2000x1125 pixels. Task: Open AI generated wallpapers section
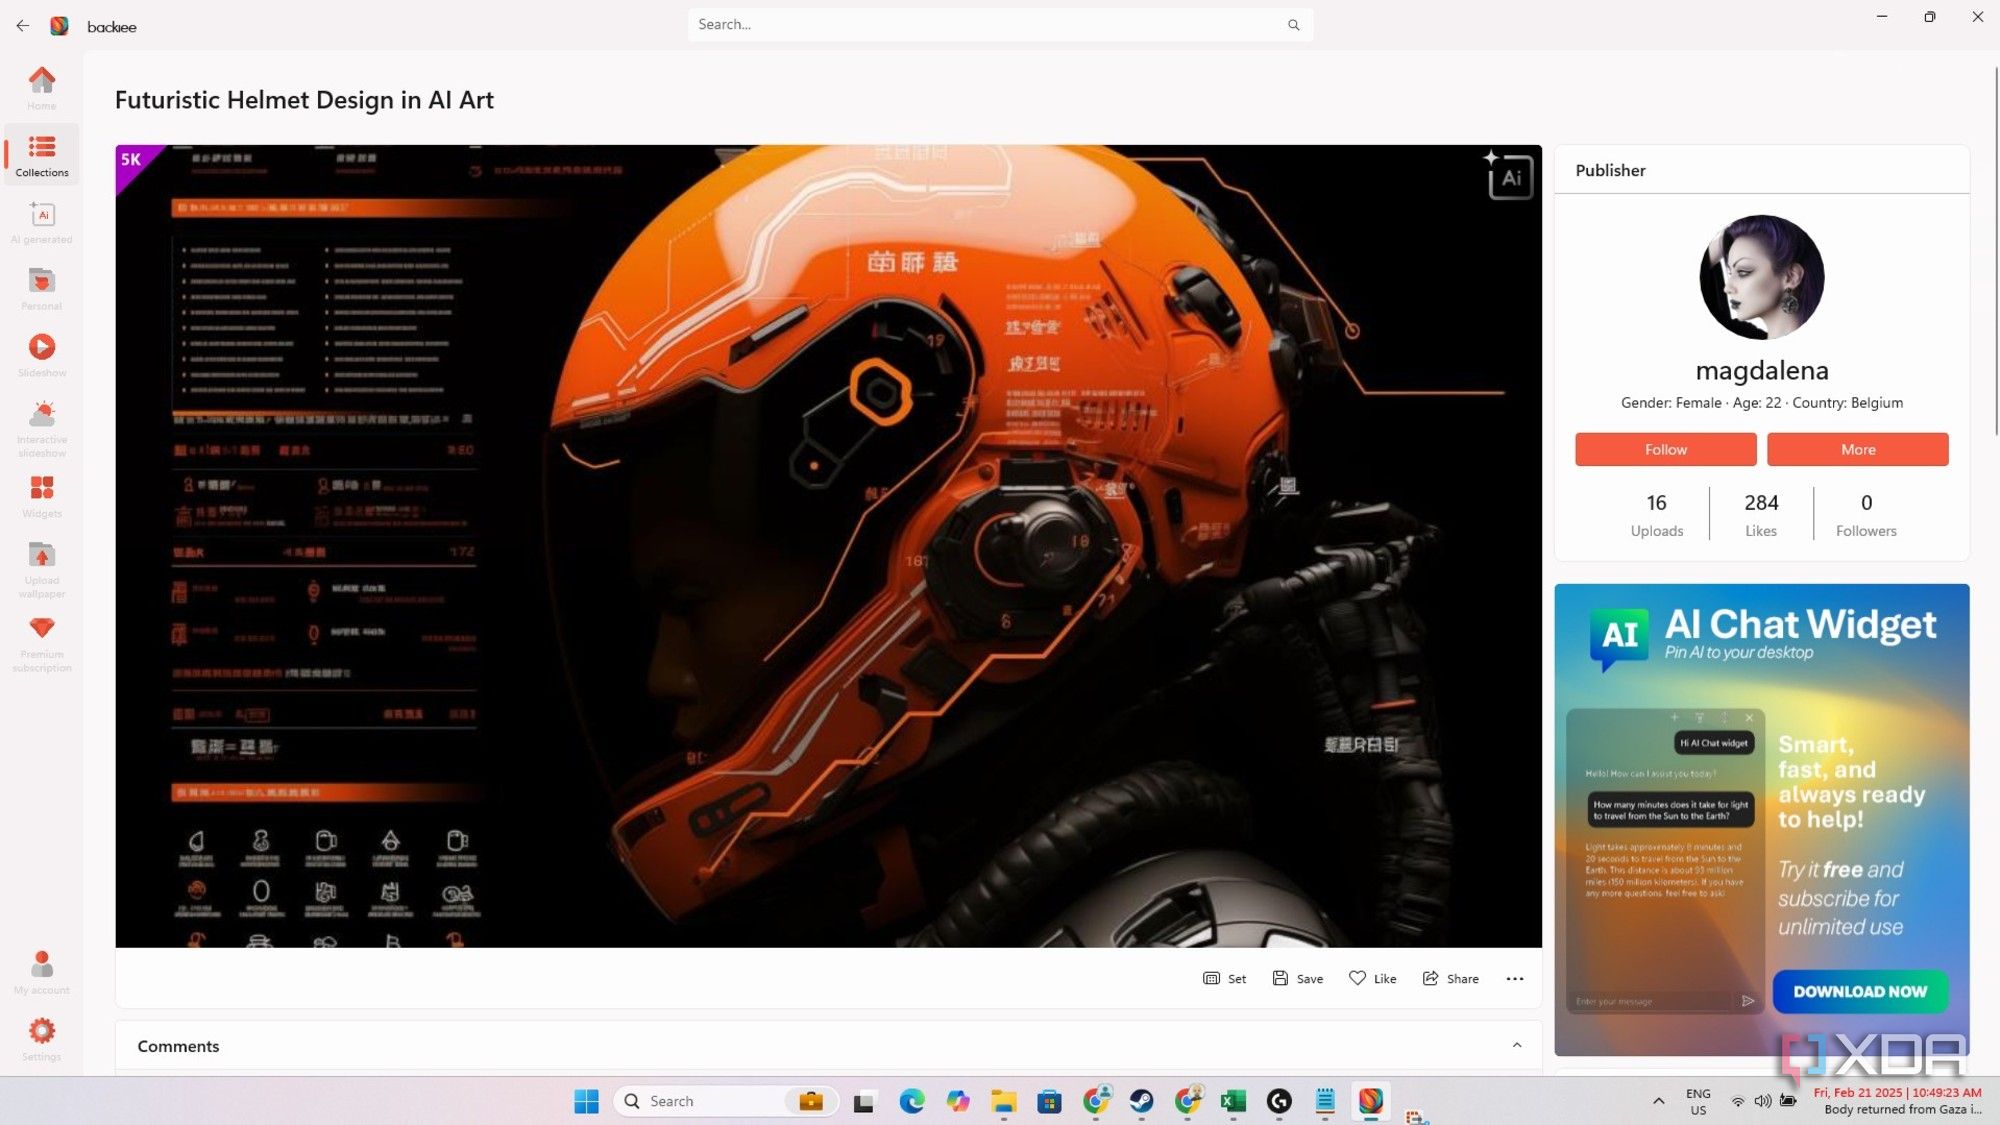[41, 222]
